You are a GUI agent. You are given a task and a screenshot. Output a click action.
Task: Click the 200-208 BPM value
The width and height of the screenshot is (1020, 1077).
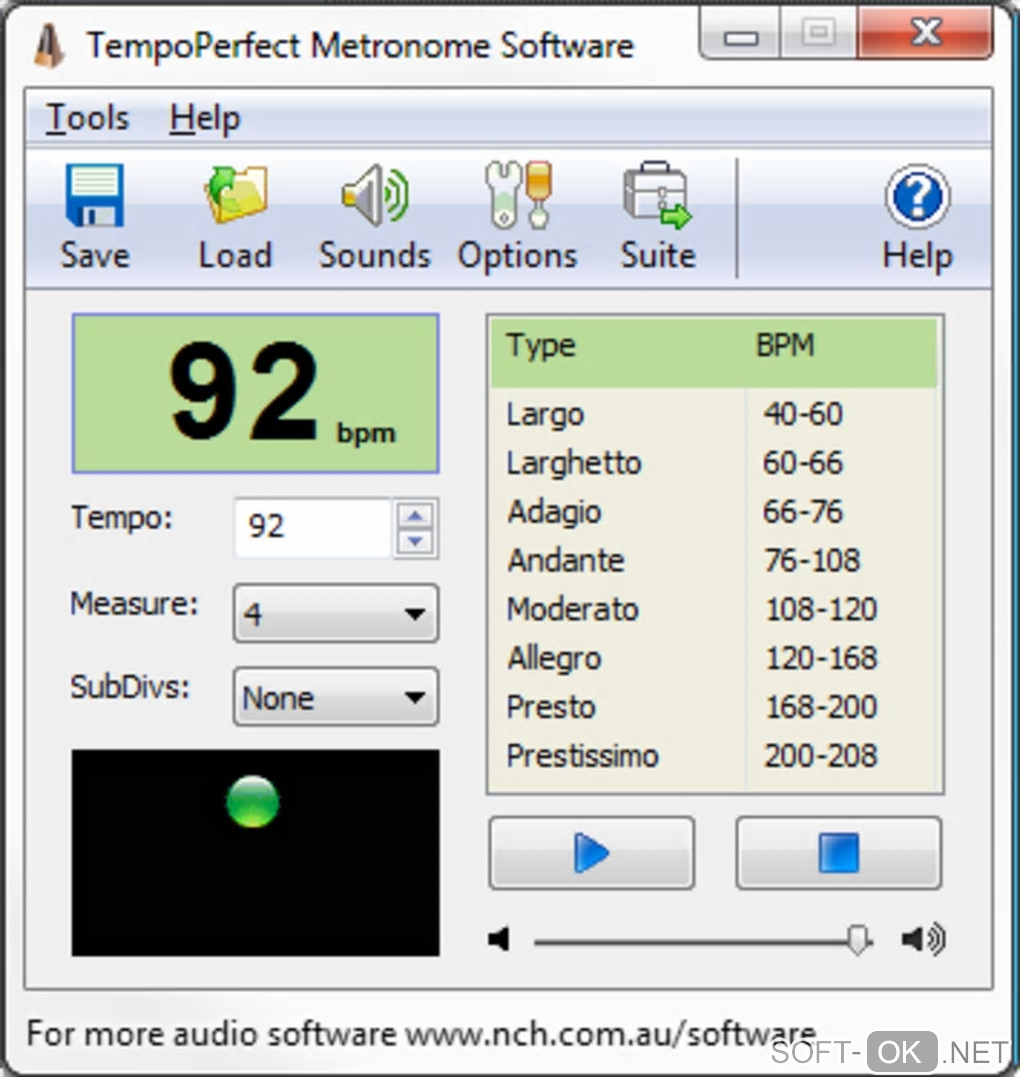click(821, 756)
